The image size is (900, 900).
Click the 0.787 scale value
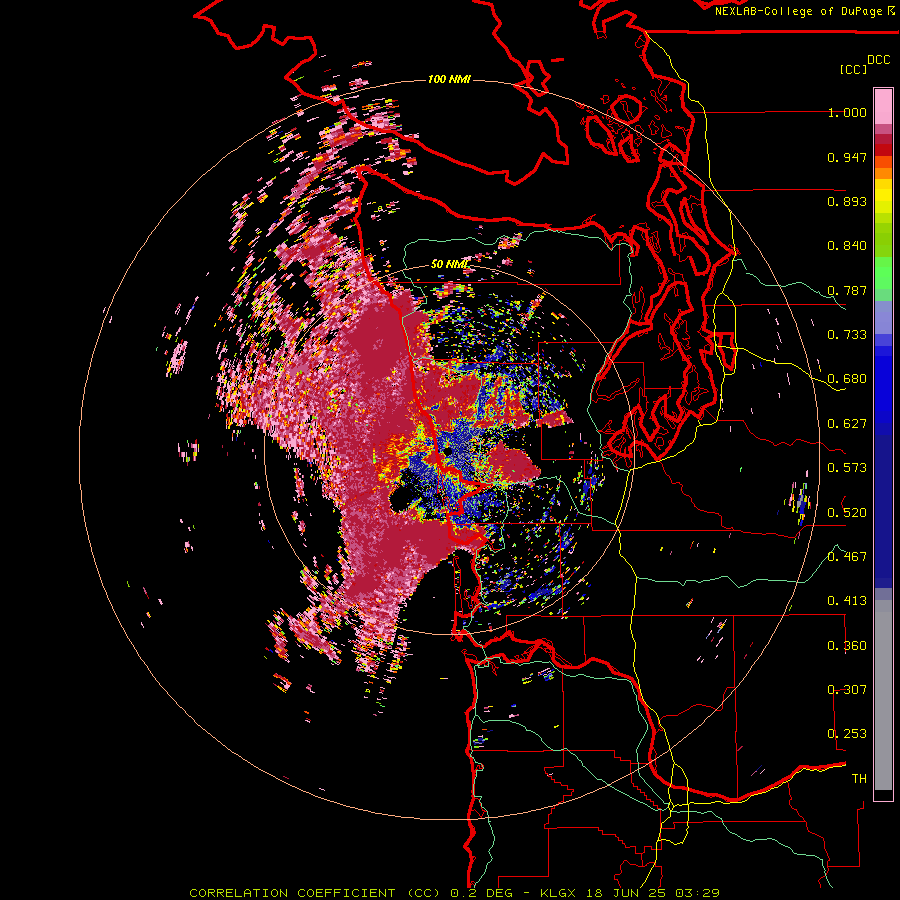pos(847,290)
